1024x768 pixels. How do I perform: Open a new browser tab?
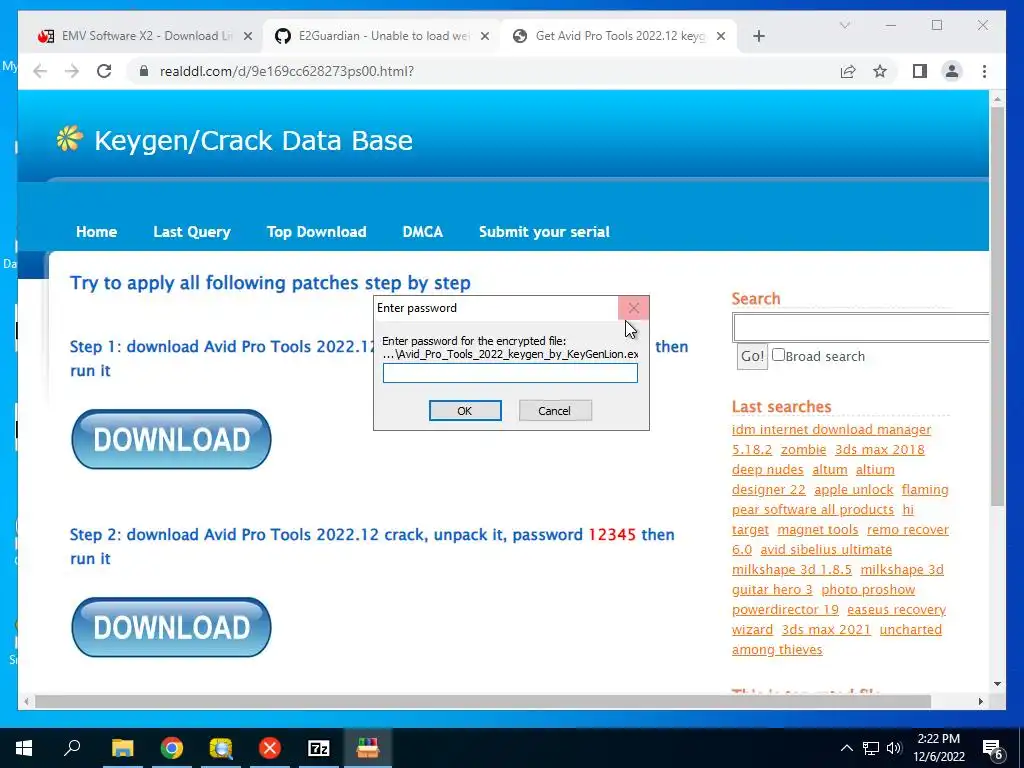click(759, 36)
